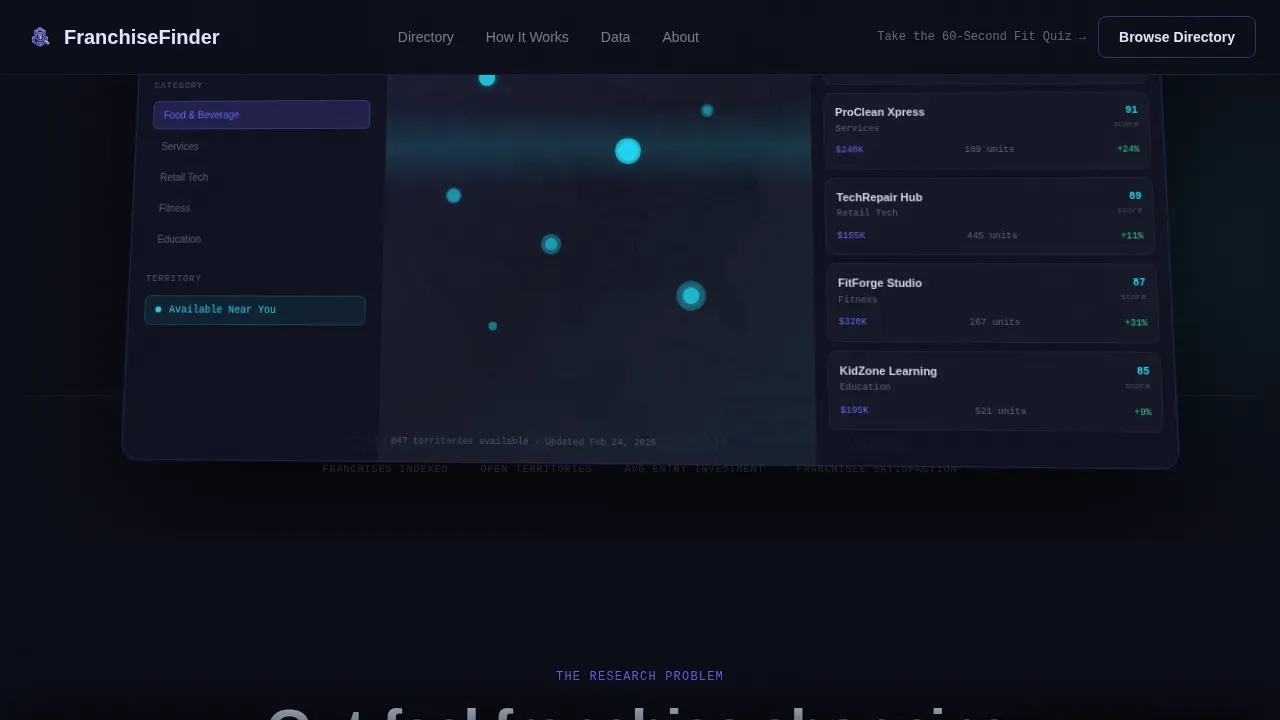Toggle Available Near You territory filter

[x=255, y=310]
